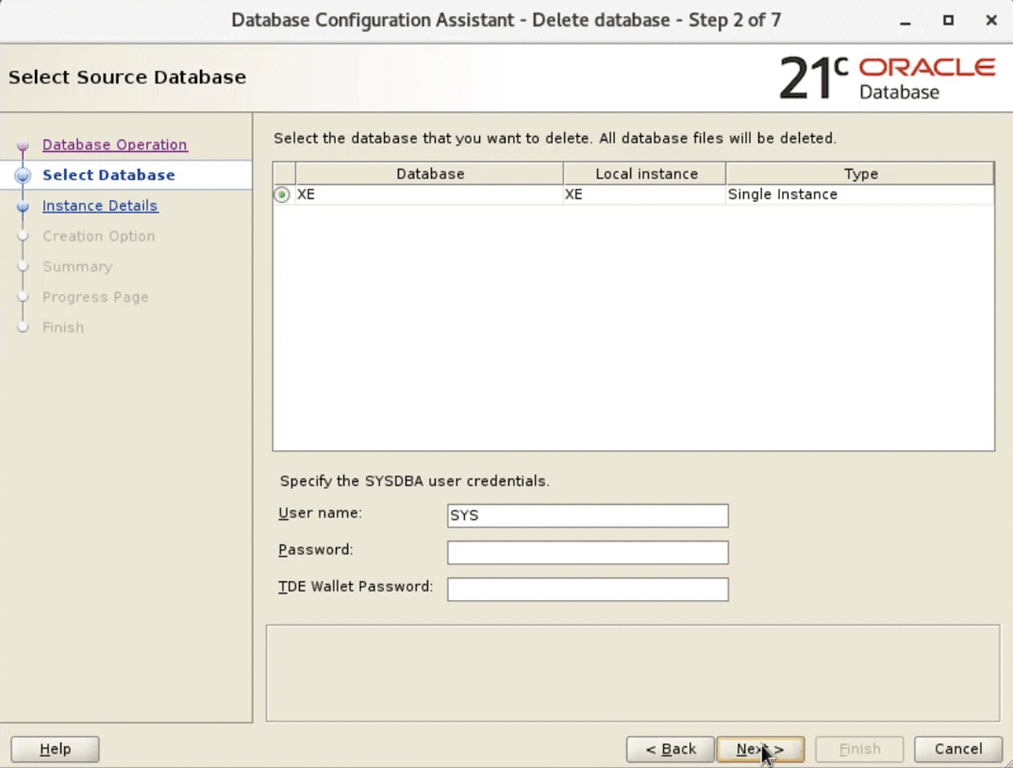Click the XE value under Local instance
This screenshot has height=768, width=1013.
644,194
